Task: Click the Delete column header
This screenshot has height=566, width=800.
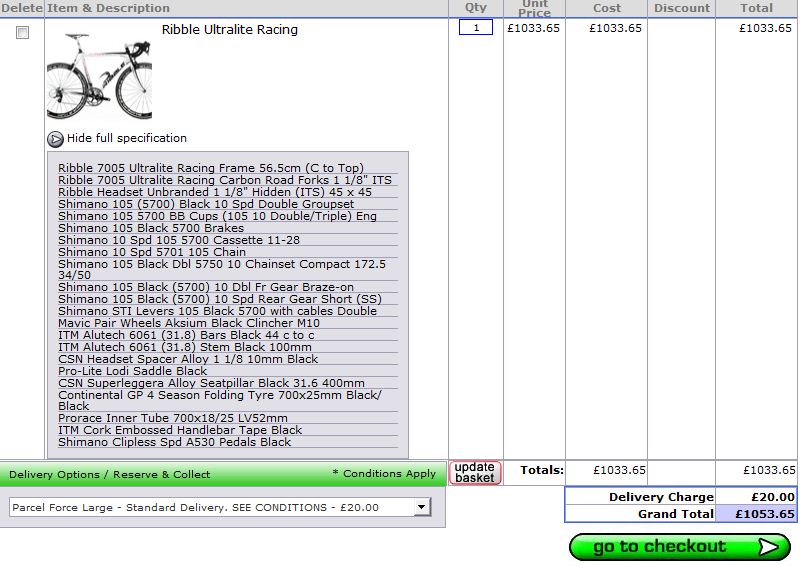Action: coord(22,8)
